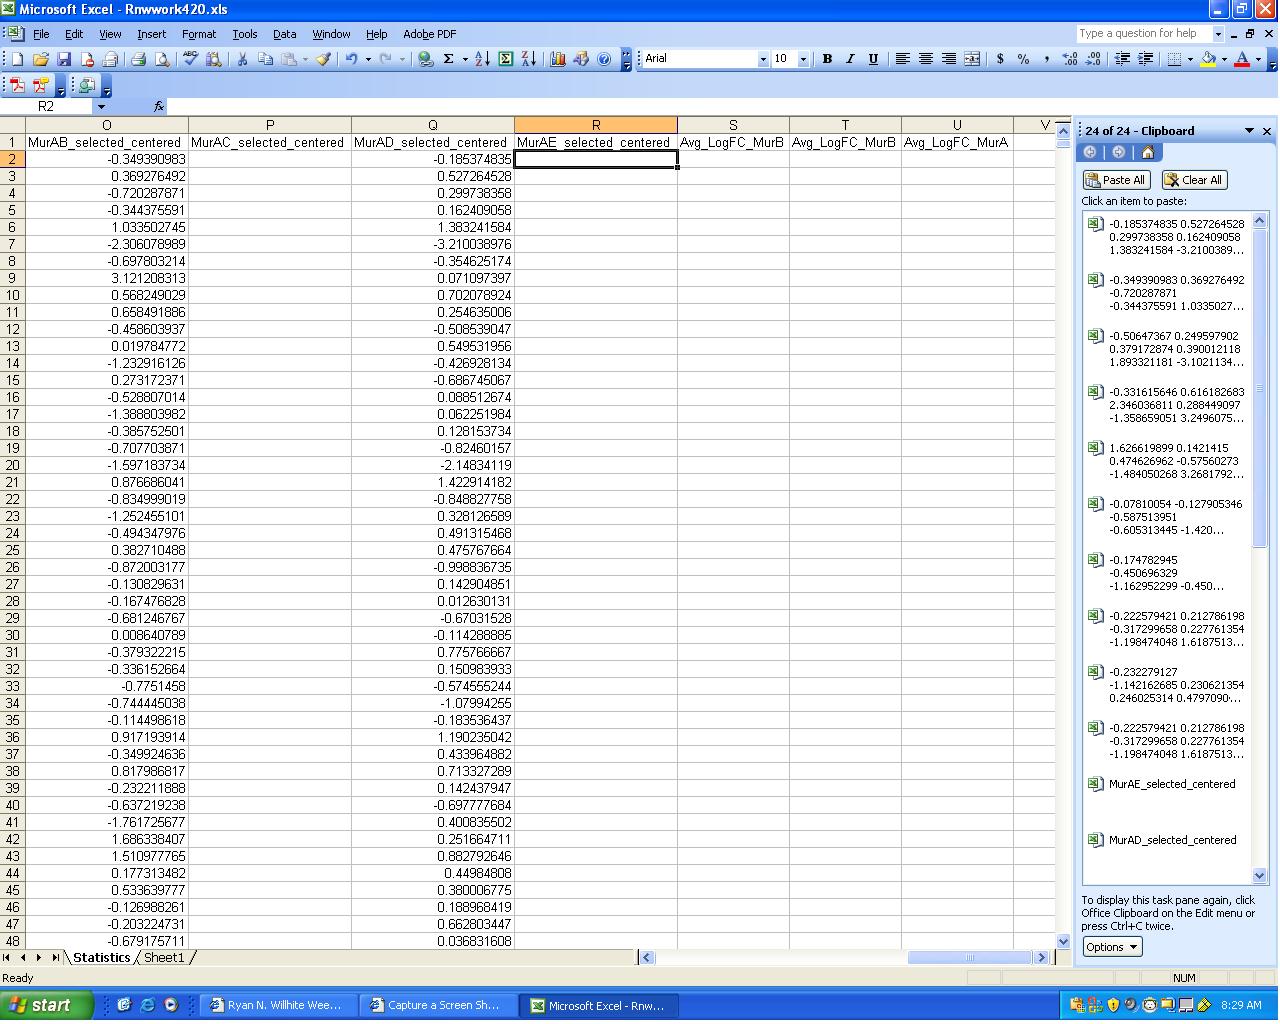Click the Clear All button
This screenshot has width=1280, height=1024.
(1194, 180)
